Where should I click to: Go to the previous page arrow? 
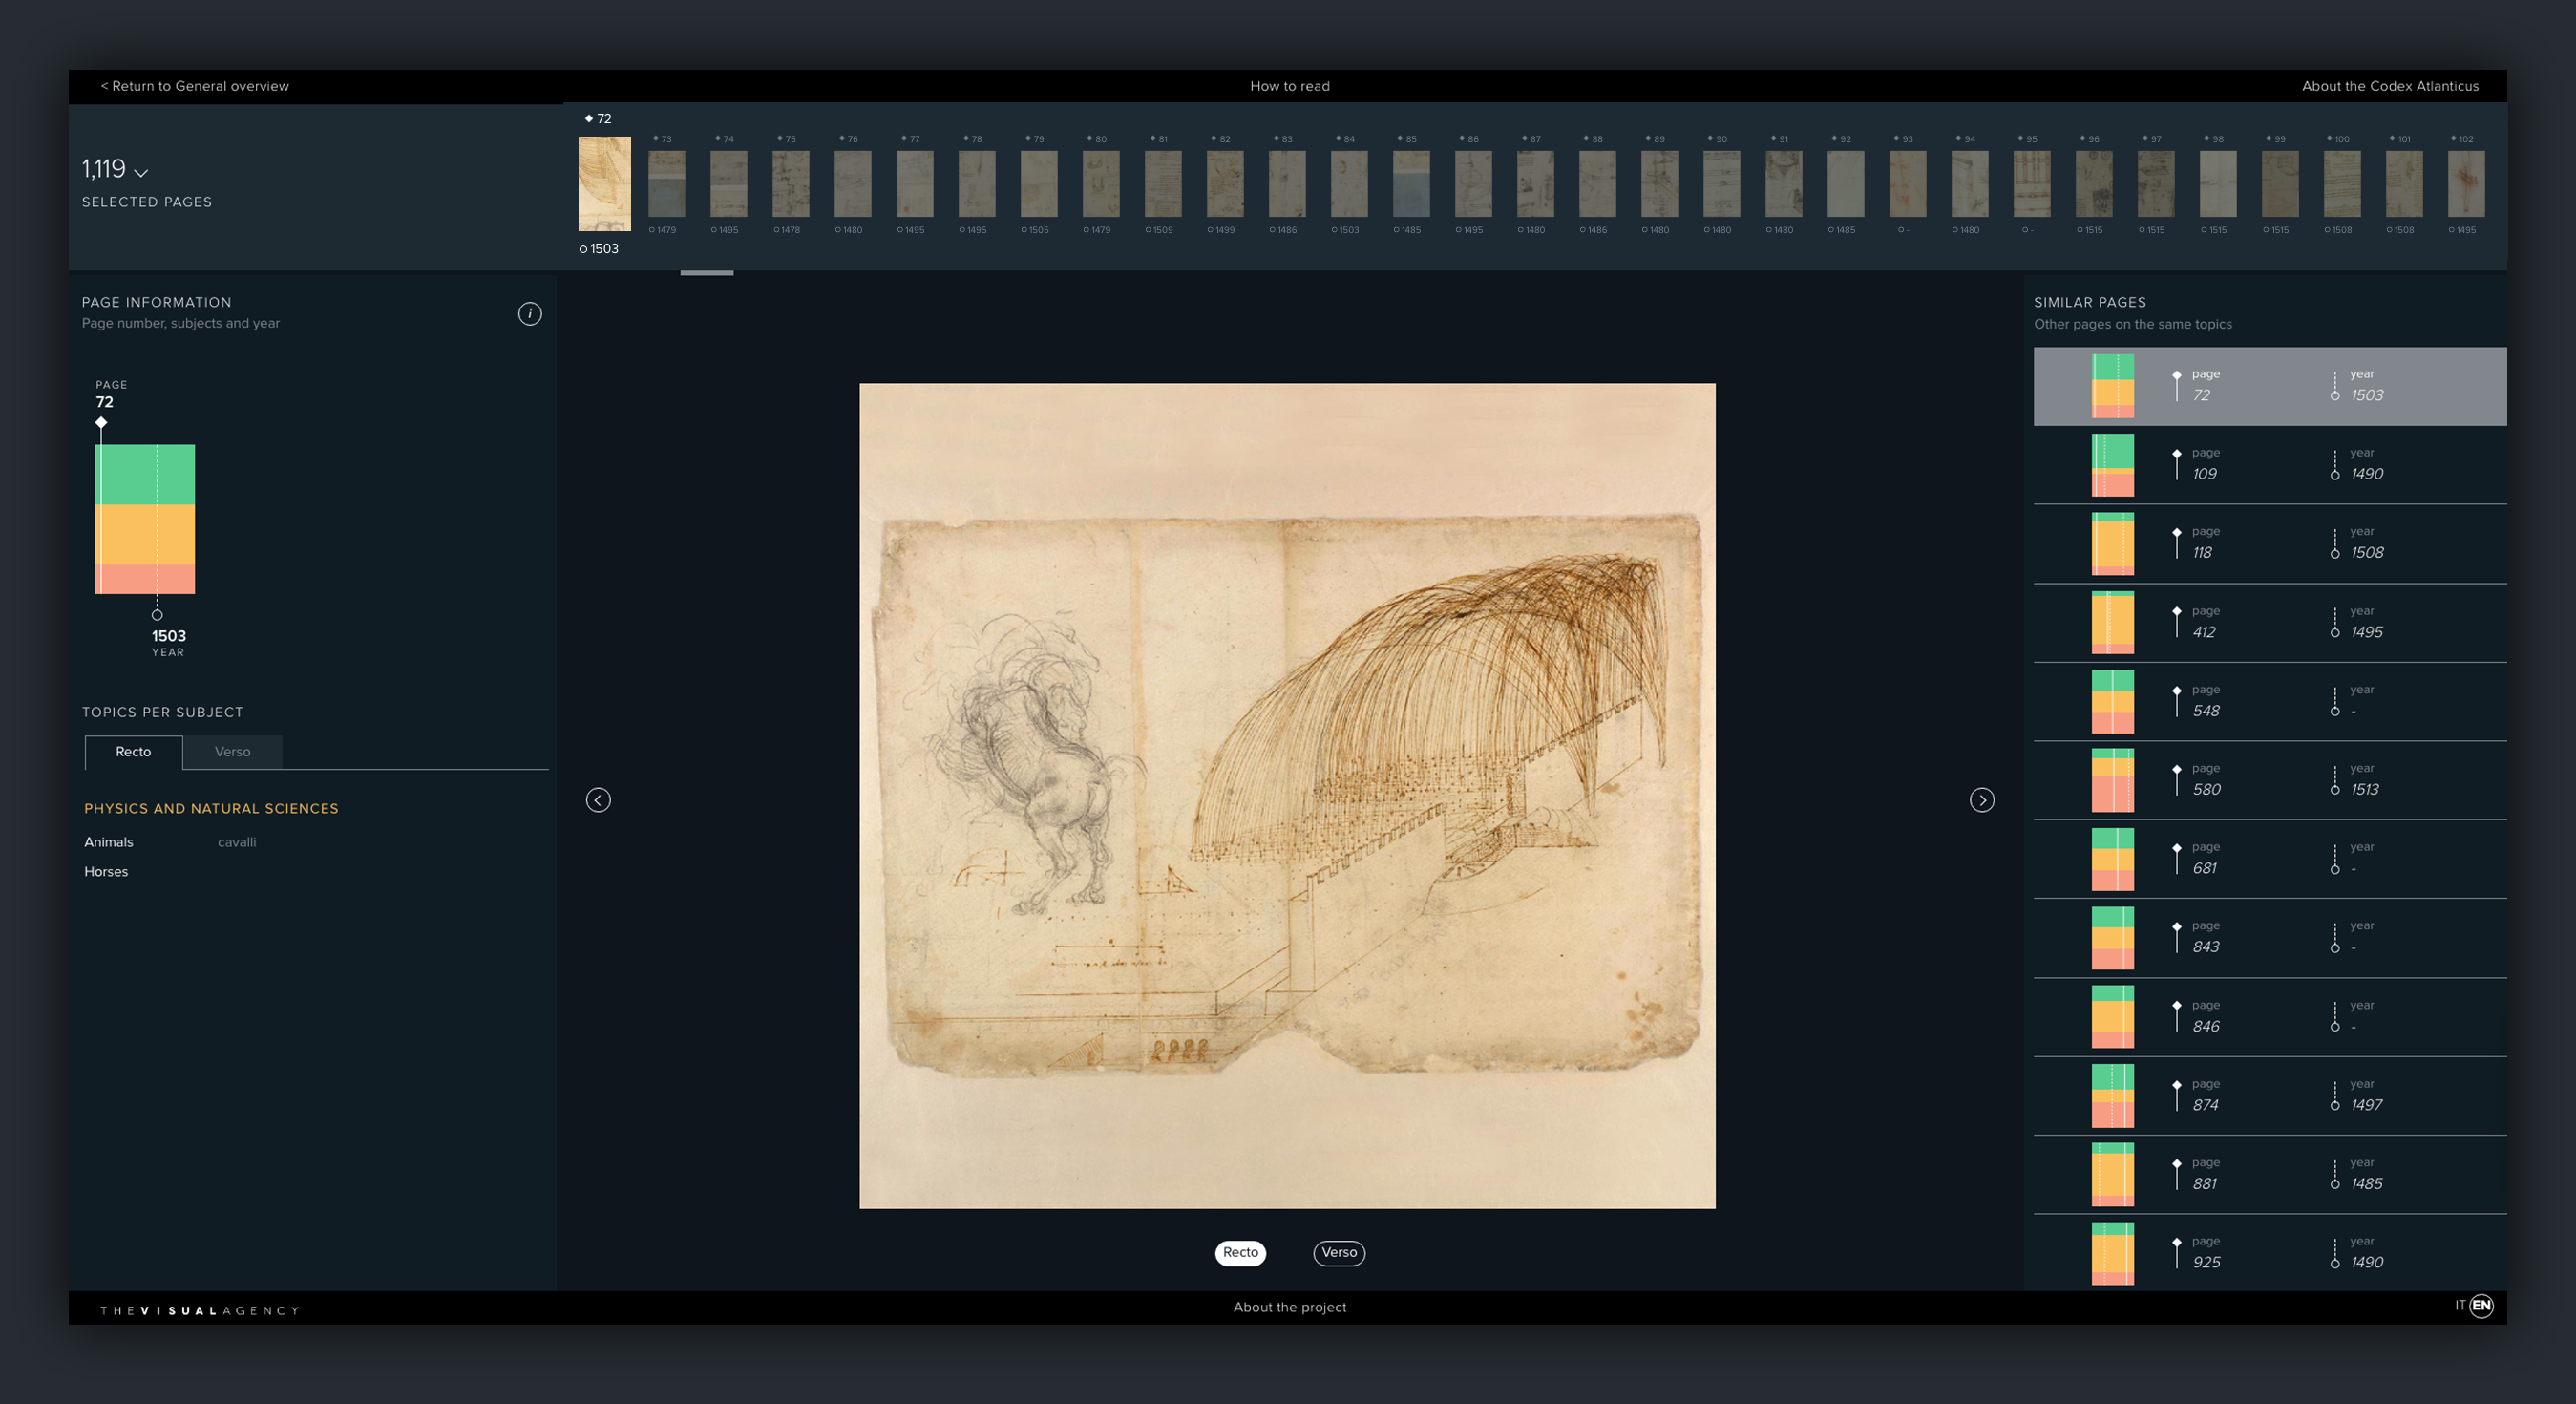click(598, 800)
